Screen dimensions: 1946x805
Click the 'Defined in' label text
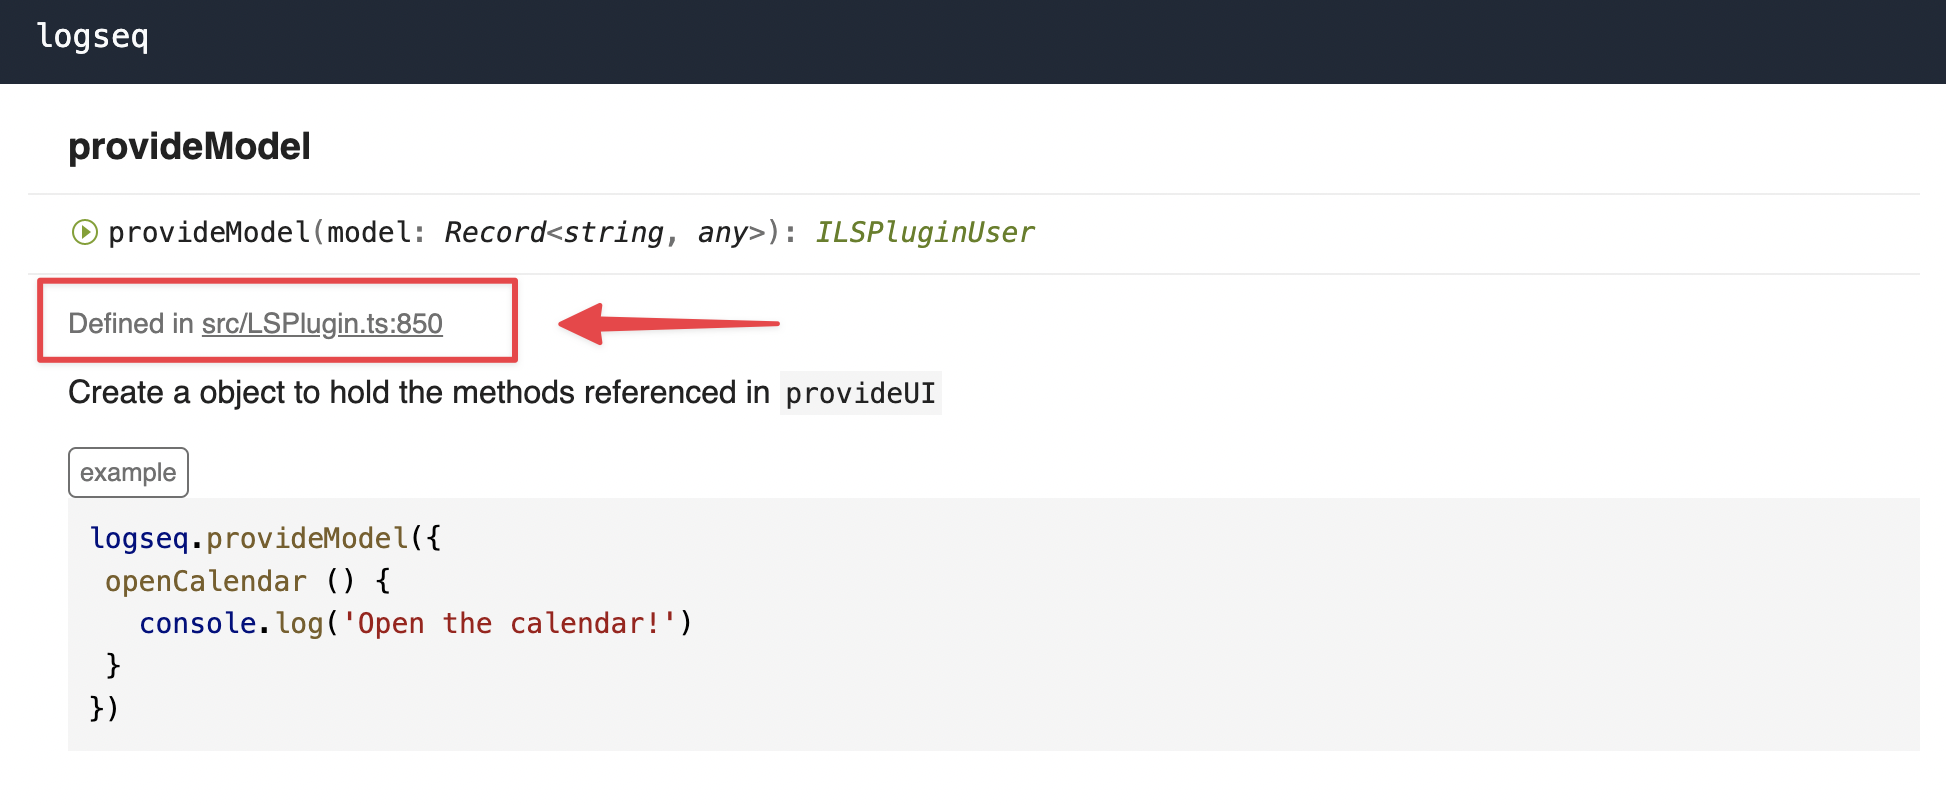tap(130, 324)
